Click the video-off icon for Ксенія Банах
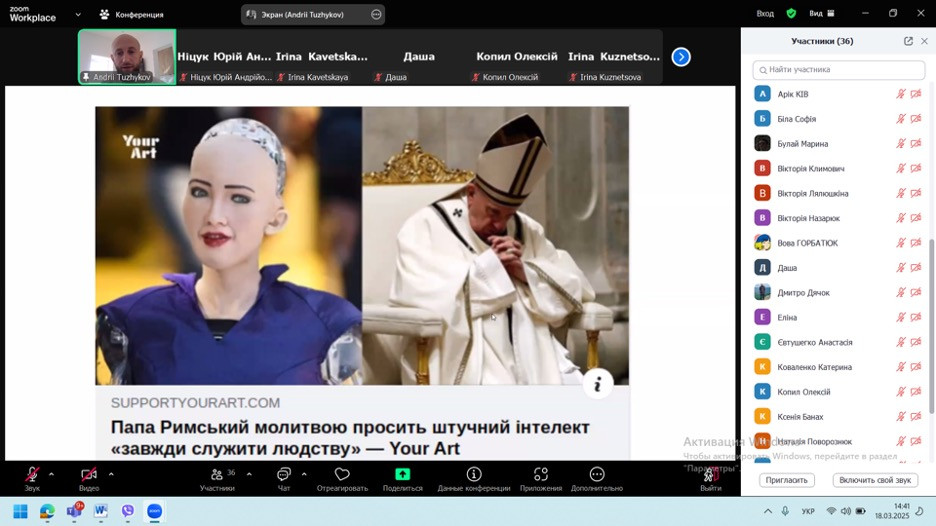 pyautogui.click(x=916, y=417)
